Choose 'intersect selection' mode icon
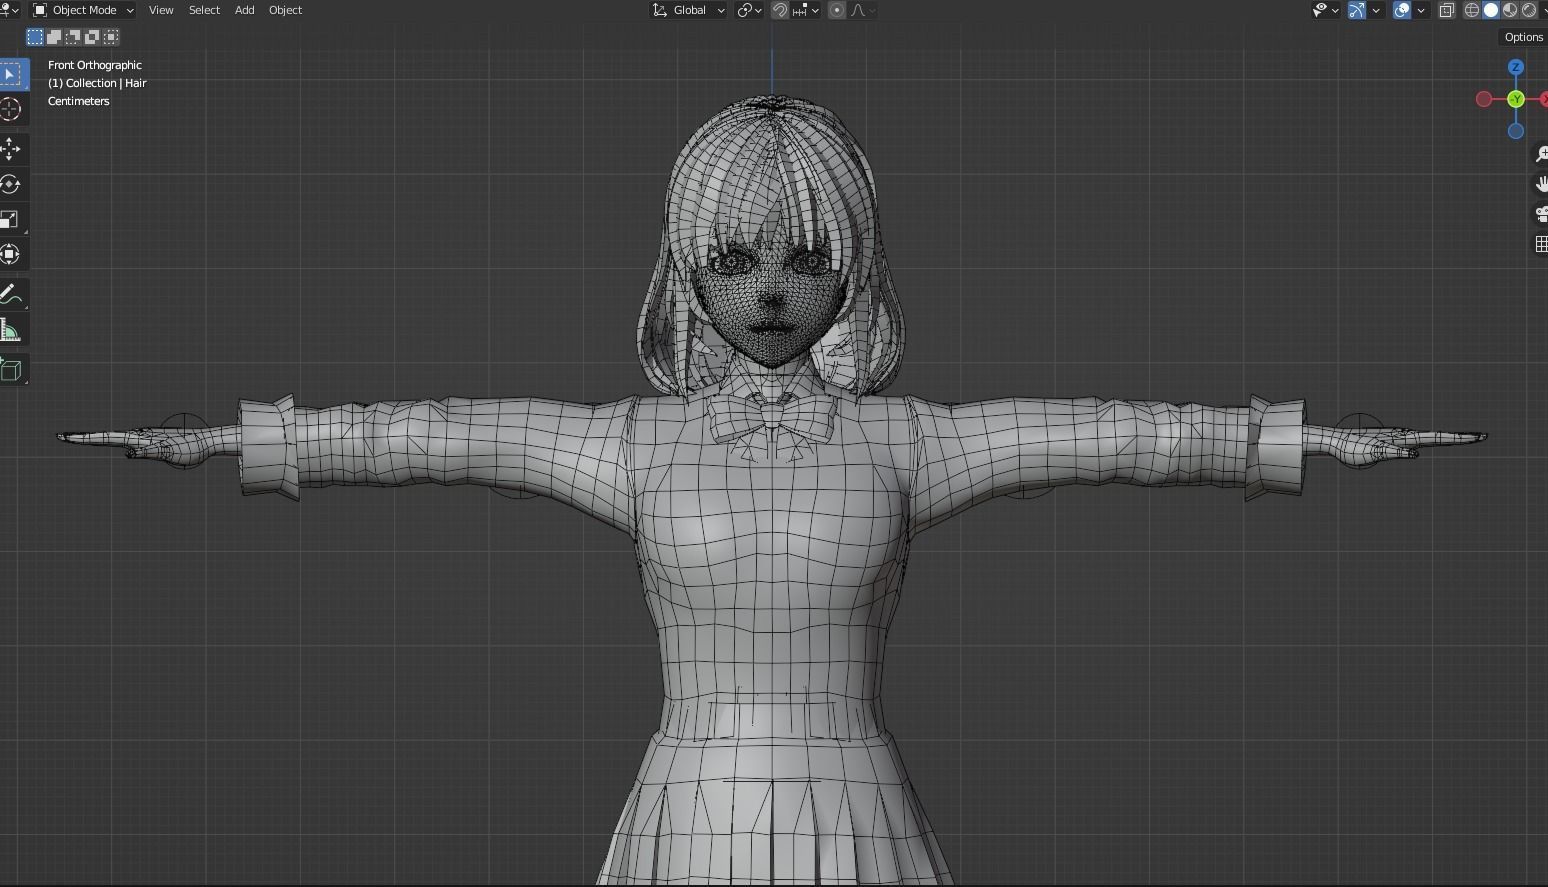1548x887 pixels. click(x=111, y=37)
